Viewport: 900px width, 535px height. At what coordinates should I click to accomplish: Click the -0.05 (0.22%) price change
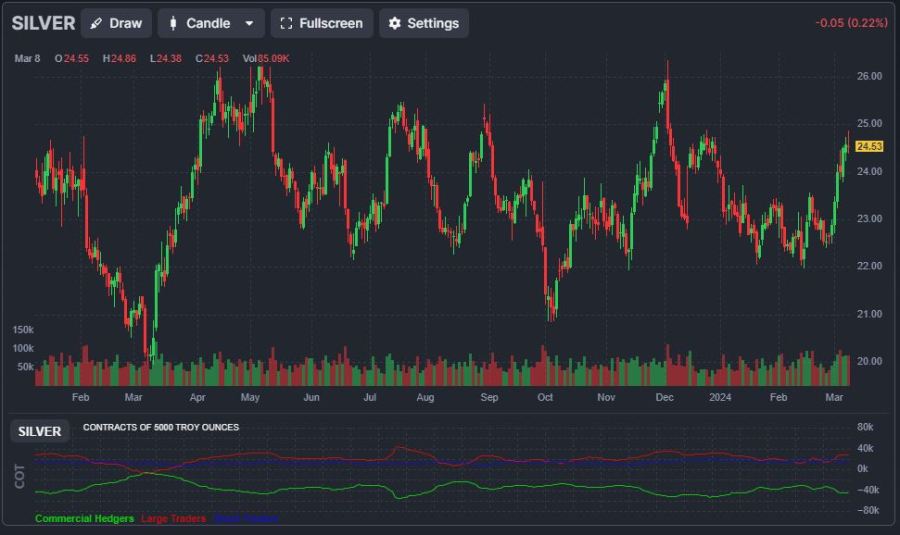pyautogui.click(x=850, y=23)
